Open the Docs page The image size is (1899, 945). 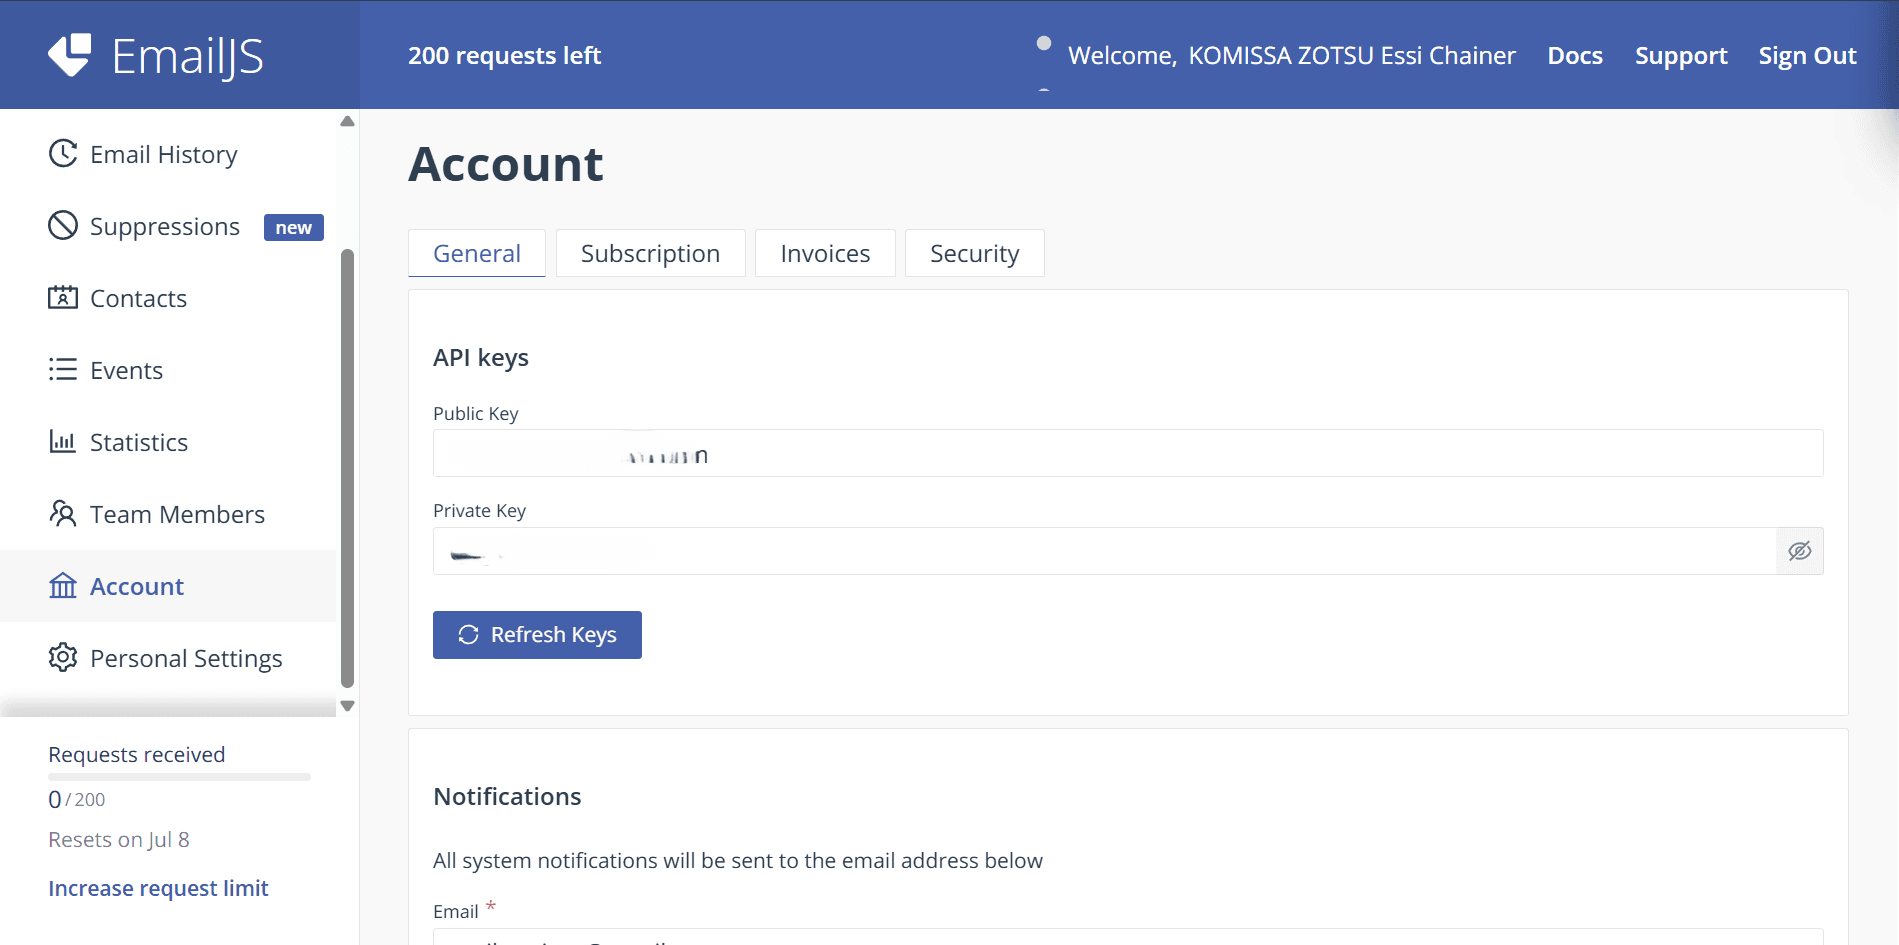point(1575,55)
